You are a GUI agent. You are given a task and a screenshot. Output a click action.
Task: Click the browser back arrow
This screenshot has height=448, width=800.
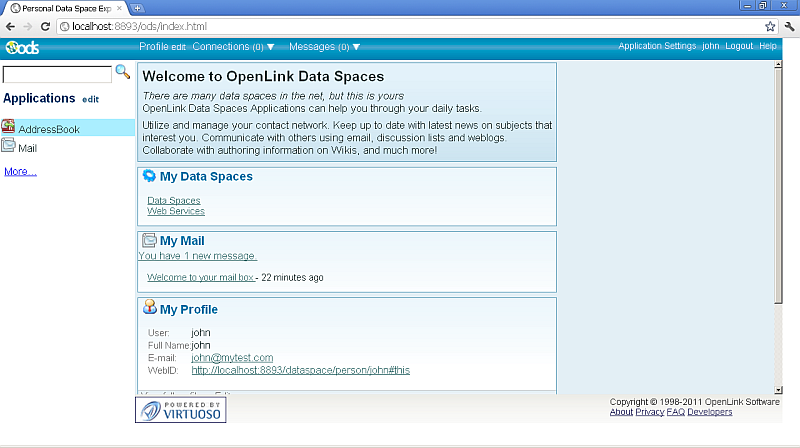click(x=11, y=26)
